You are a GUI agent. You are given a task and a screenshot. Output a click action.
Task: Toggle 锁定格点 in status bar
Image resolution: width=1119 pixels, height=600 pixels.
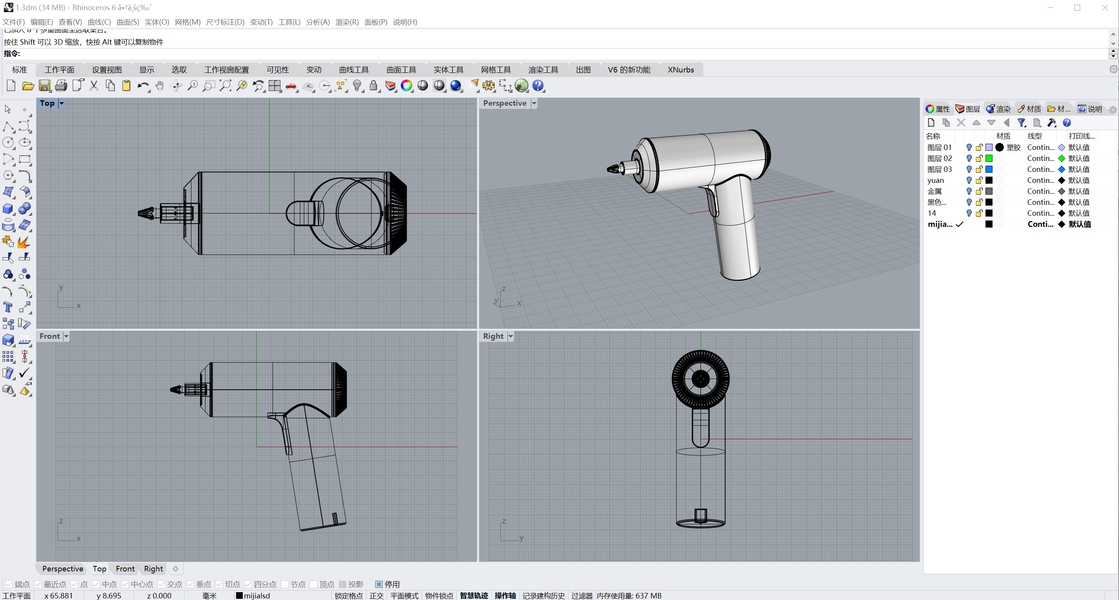[349, 596]
